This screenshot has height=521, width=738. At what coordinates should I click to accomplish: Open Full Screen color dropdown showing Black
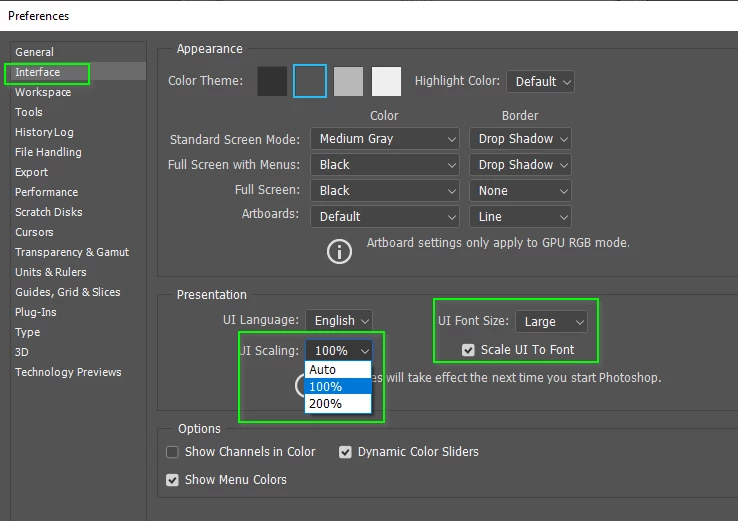click(385, 191)
